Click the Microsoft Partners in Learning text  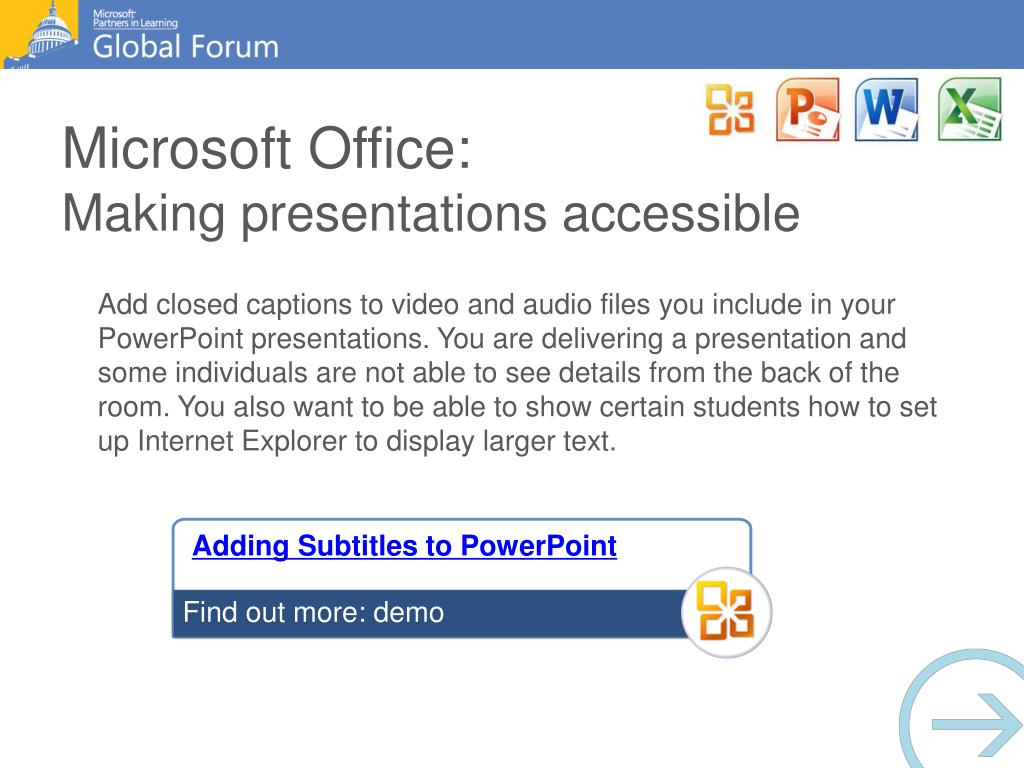[x=135, y=18]
